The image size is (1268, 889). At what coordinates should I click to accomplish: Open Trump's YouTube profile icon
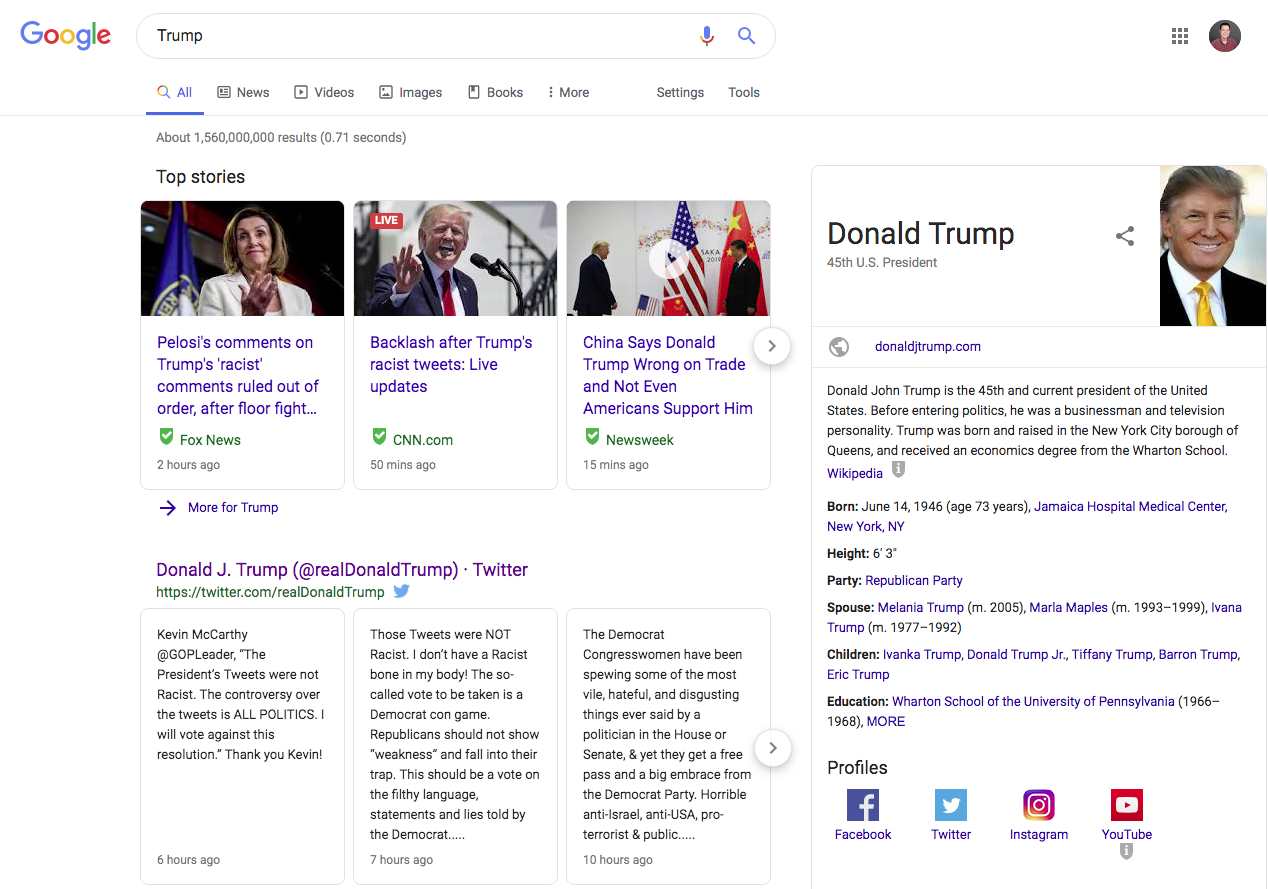1126,805
